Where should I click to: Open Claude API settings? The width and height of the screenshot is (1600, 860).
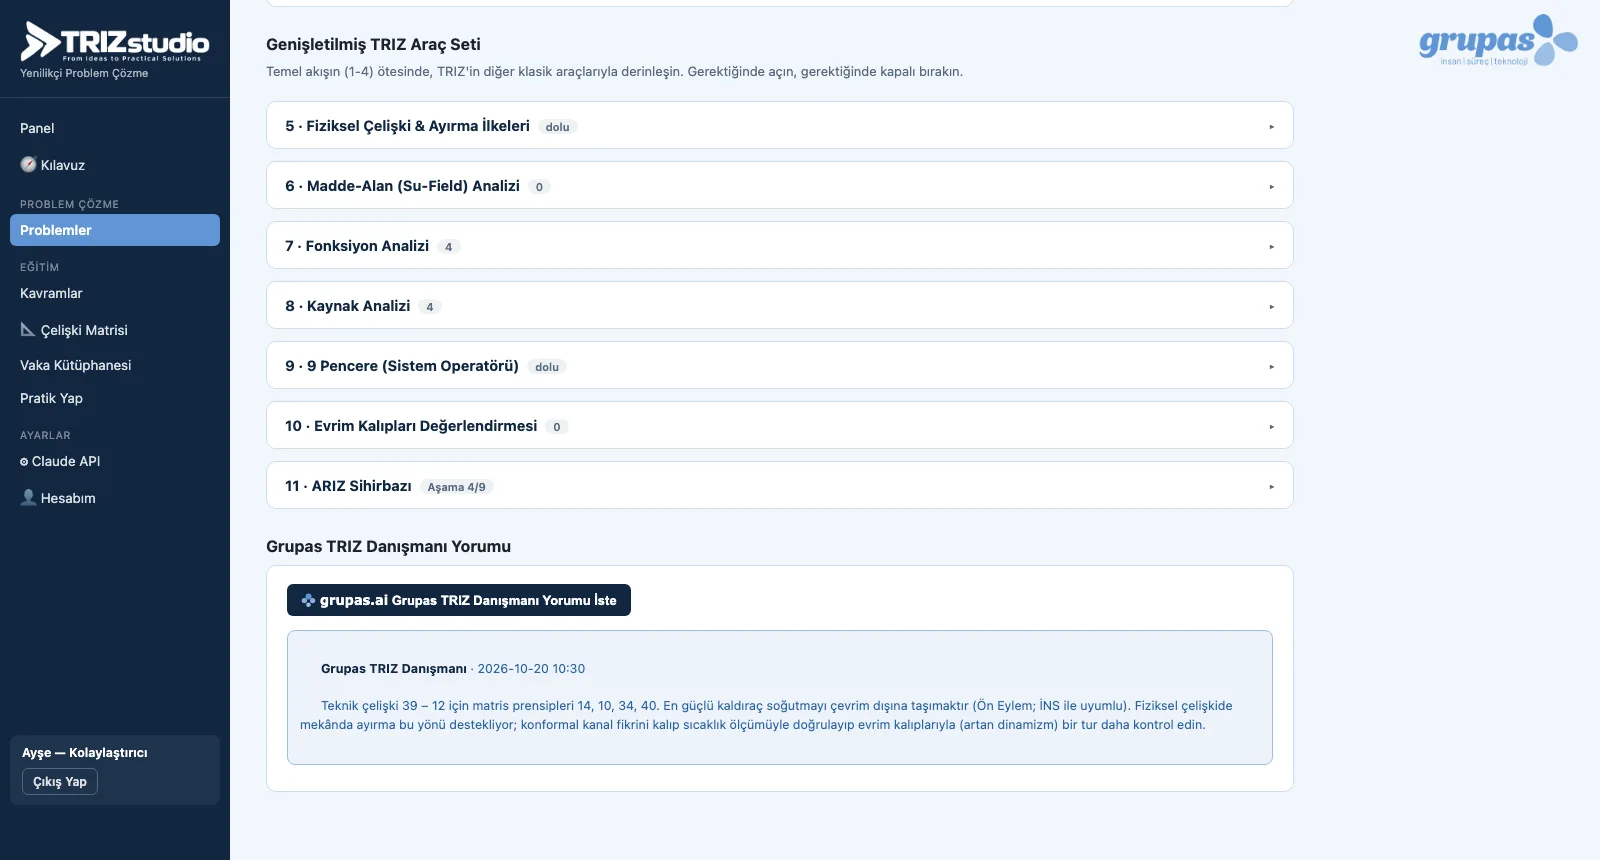115,461
